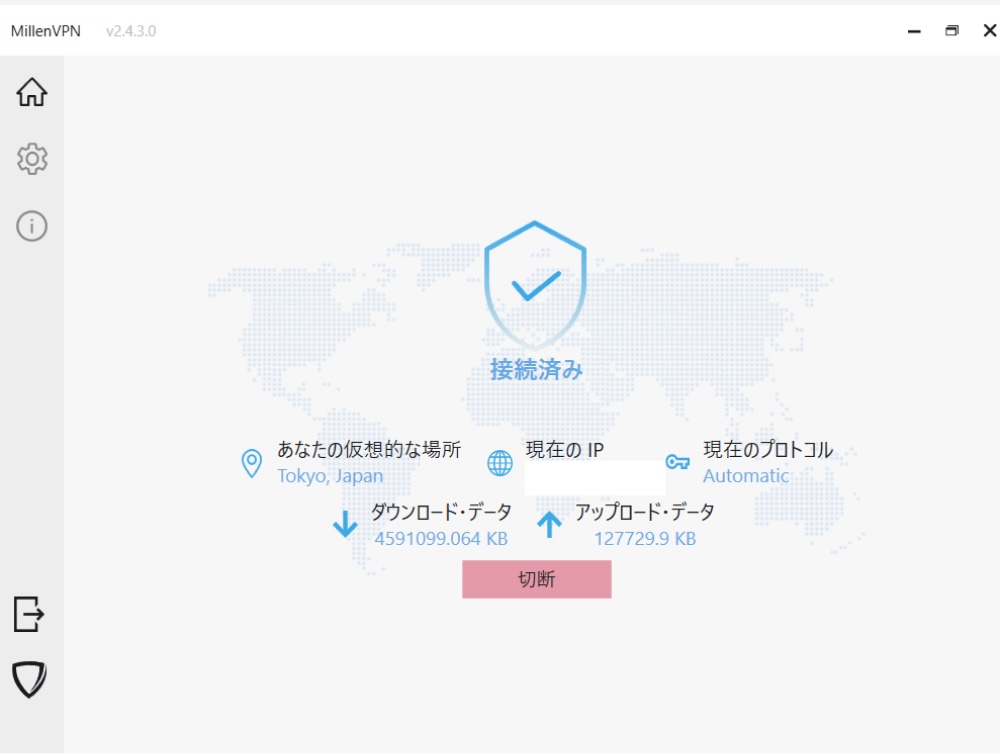
Task: Open the Home page in sidebar
Action: (x=32, y=92)
